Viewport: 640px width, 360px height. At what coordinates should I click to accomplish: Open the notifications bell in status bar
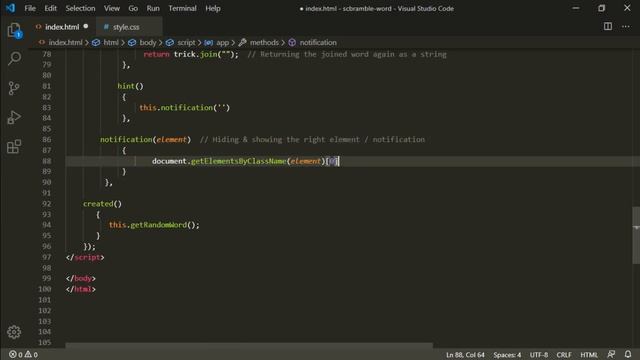click(x=628, y=354)
